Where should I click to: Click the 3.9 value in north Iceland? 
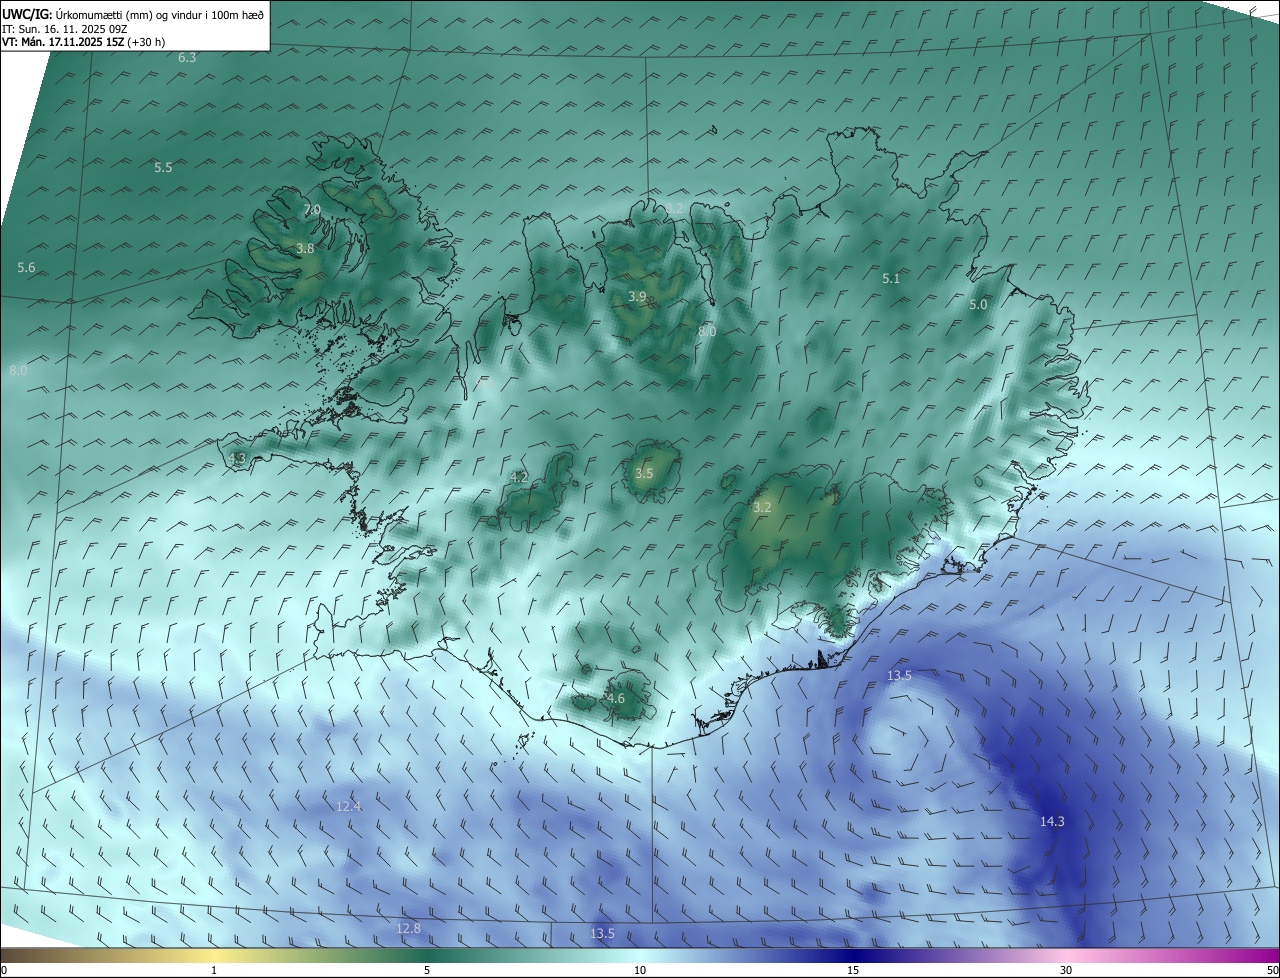click(637, 297)
